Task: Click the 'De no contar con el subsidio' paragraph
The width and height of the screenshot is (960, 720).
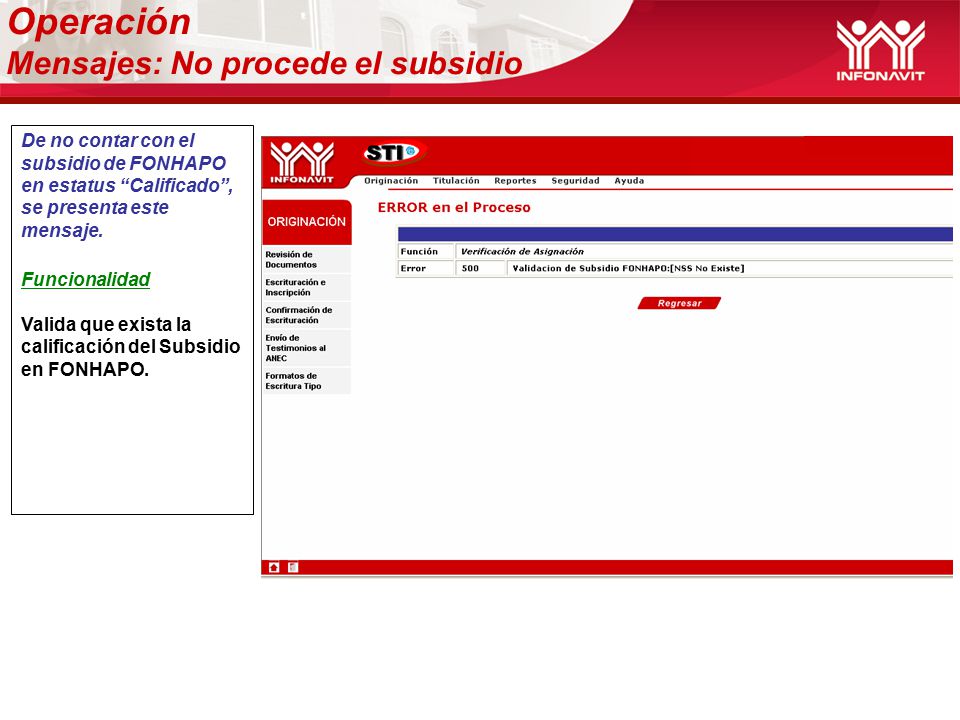Action: (x=127, y=186)
